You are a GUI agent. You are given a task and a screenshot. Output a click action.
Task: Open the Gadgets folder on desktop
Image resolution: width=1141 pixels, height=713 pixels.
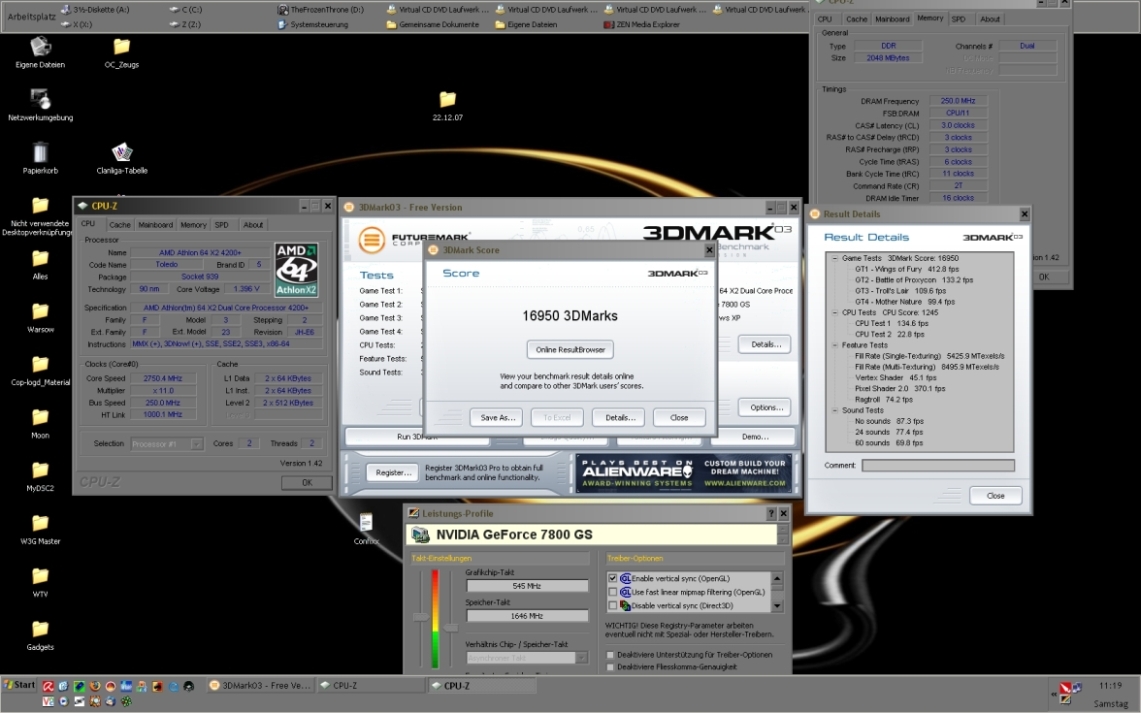tap(40, 635)
